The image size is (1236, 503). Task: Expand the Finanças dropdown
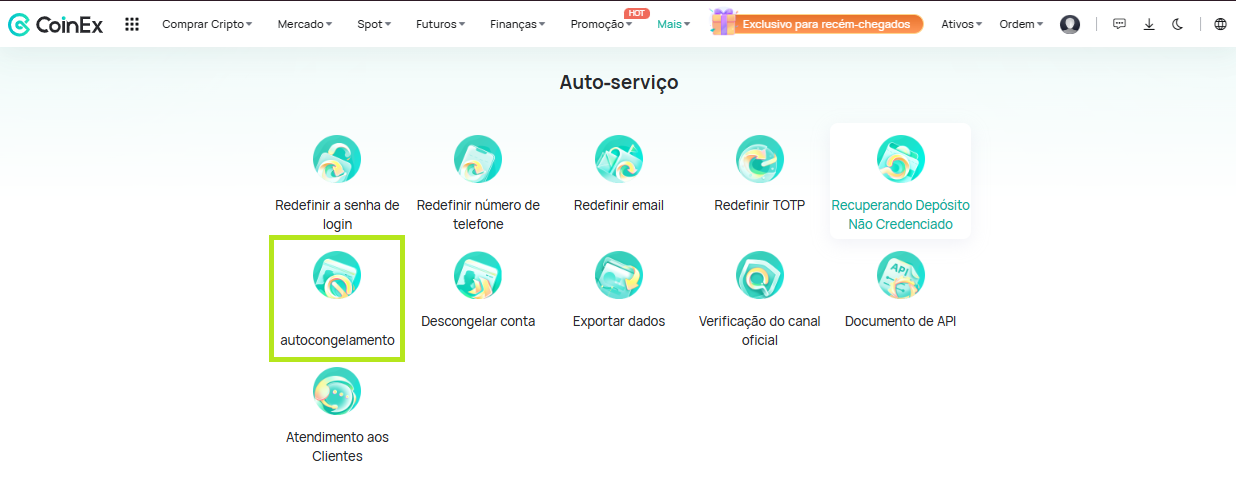coord(518,24)
